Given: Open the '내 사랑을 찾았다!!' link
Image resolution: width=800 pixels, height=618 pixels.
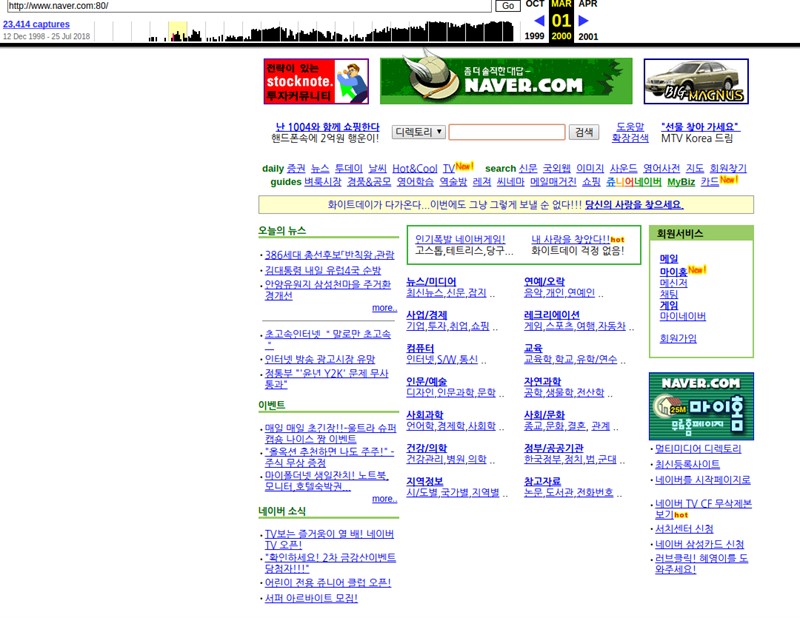Looking at the screenshot, I should pyautogui.click(x=571, y=239).
